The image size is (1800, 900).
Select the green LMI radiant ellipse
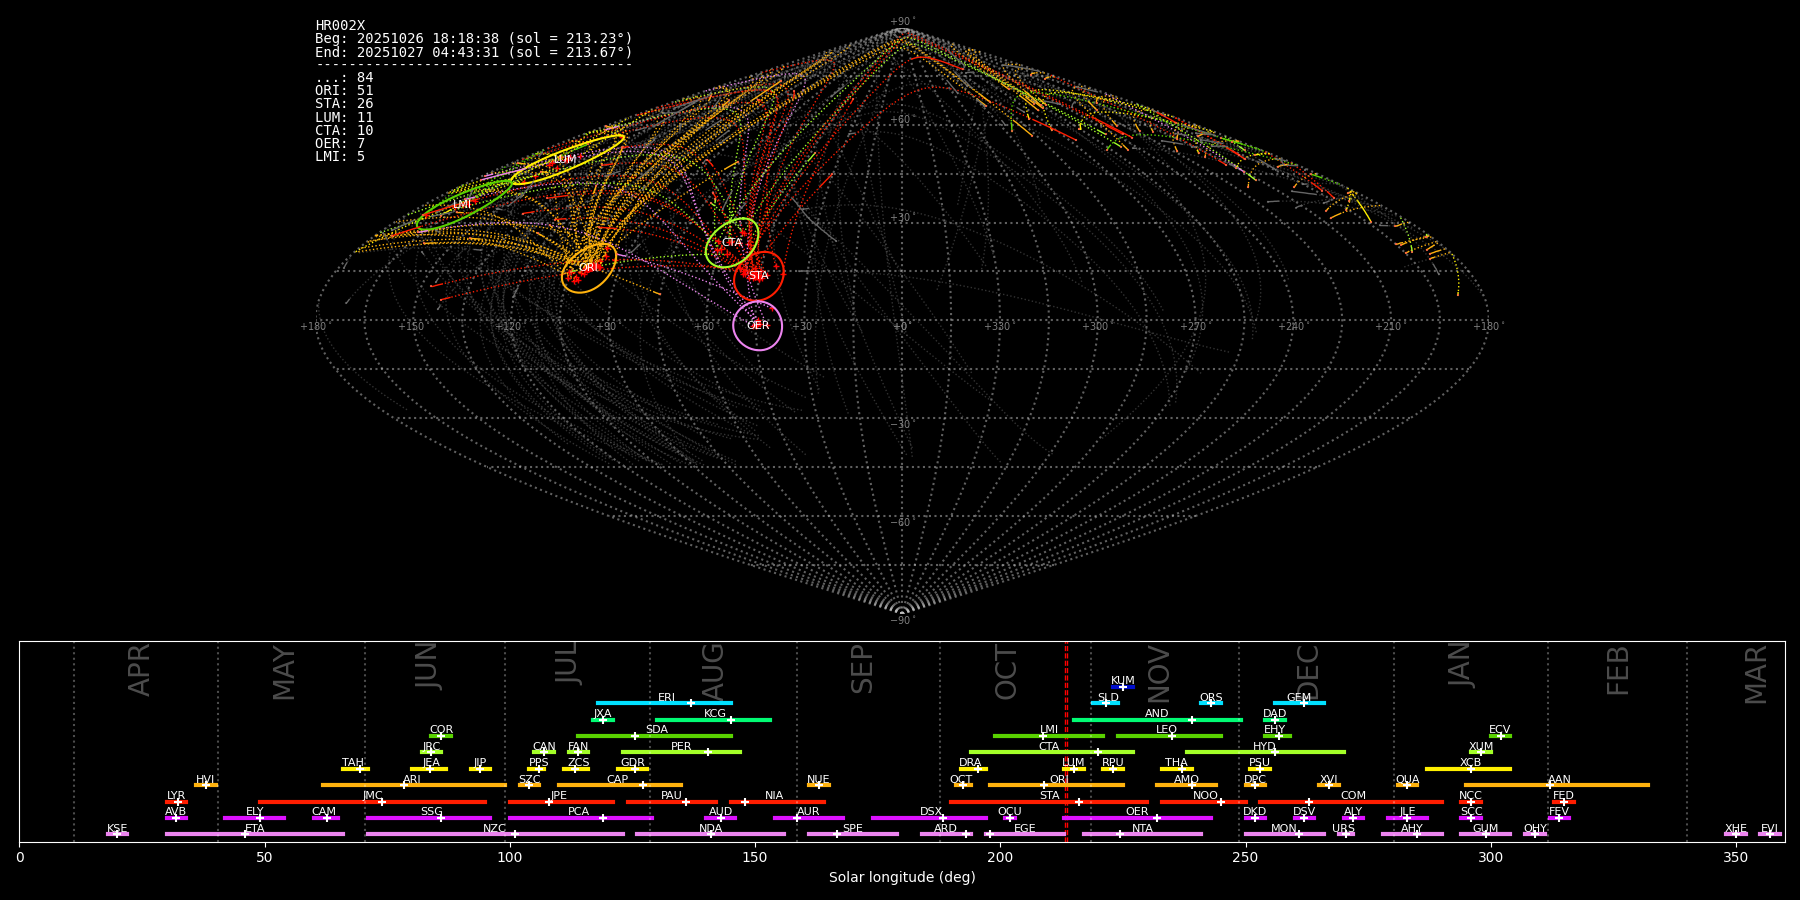(x=463, y=205)
